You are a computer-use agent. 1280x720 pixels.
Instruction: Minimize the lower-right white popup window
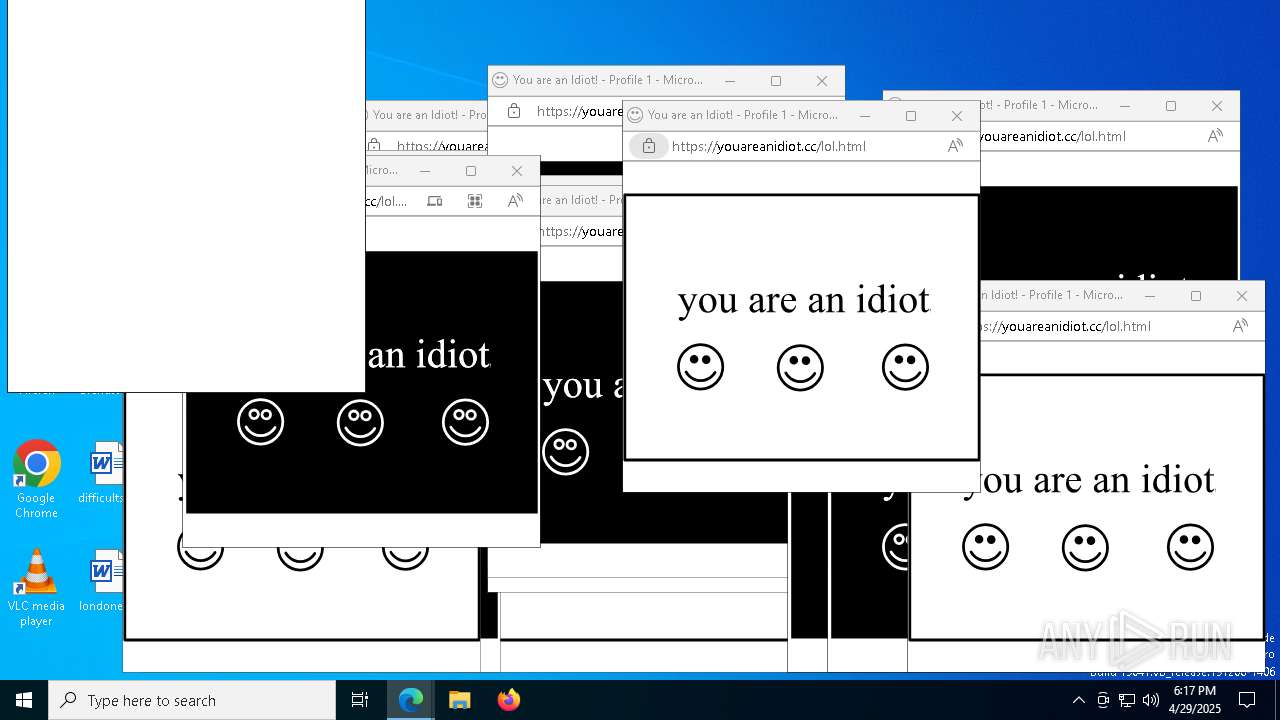[1150, 296]
